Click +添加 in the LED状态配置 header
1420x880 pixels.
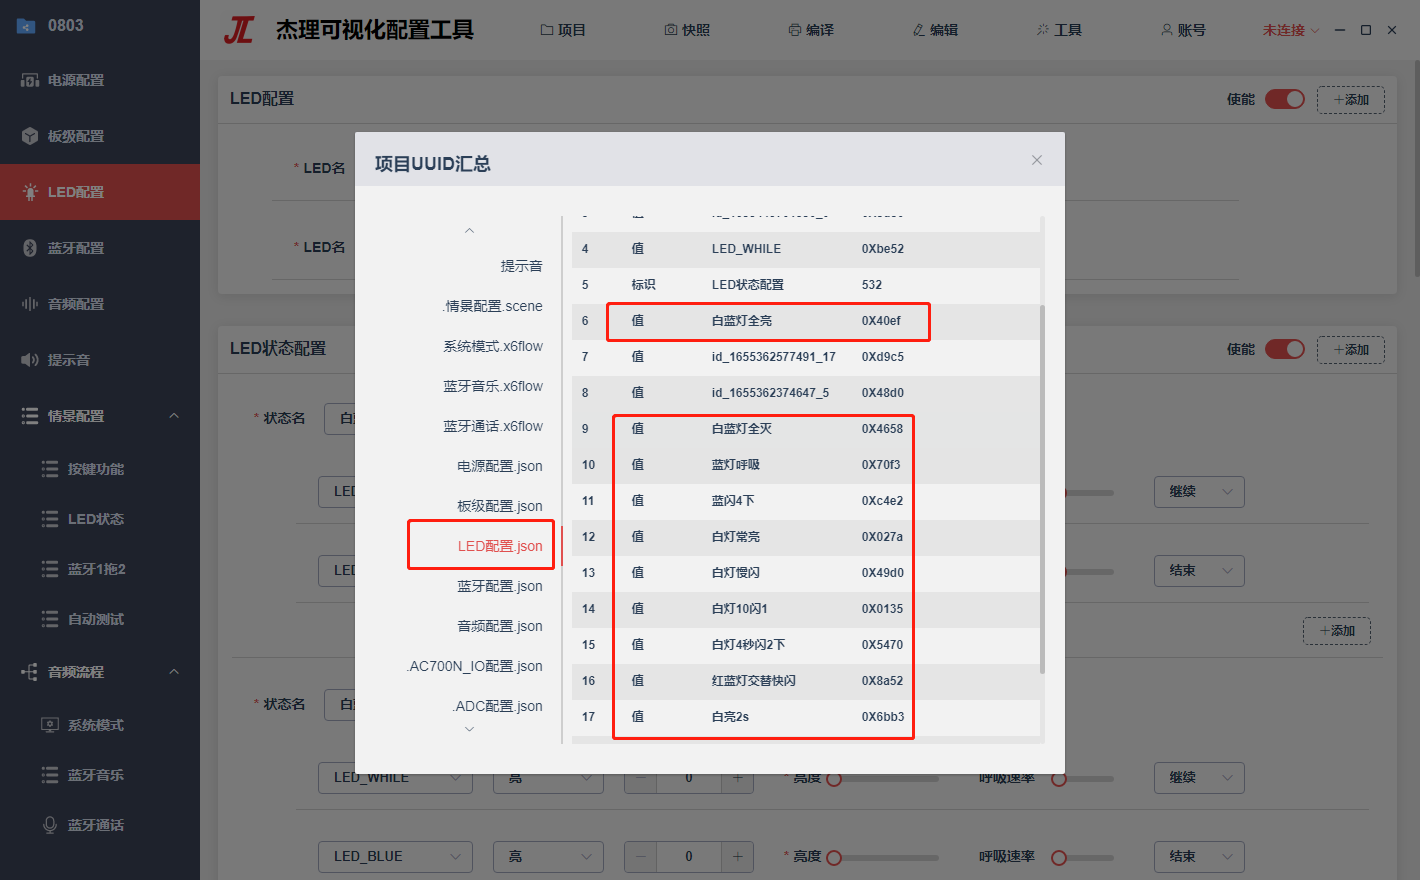coord(1351,350)
